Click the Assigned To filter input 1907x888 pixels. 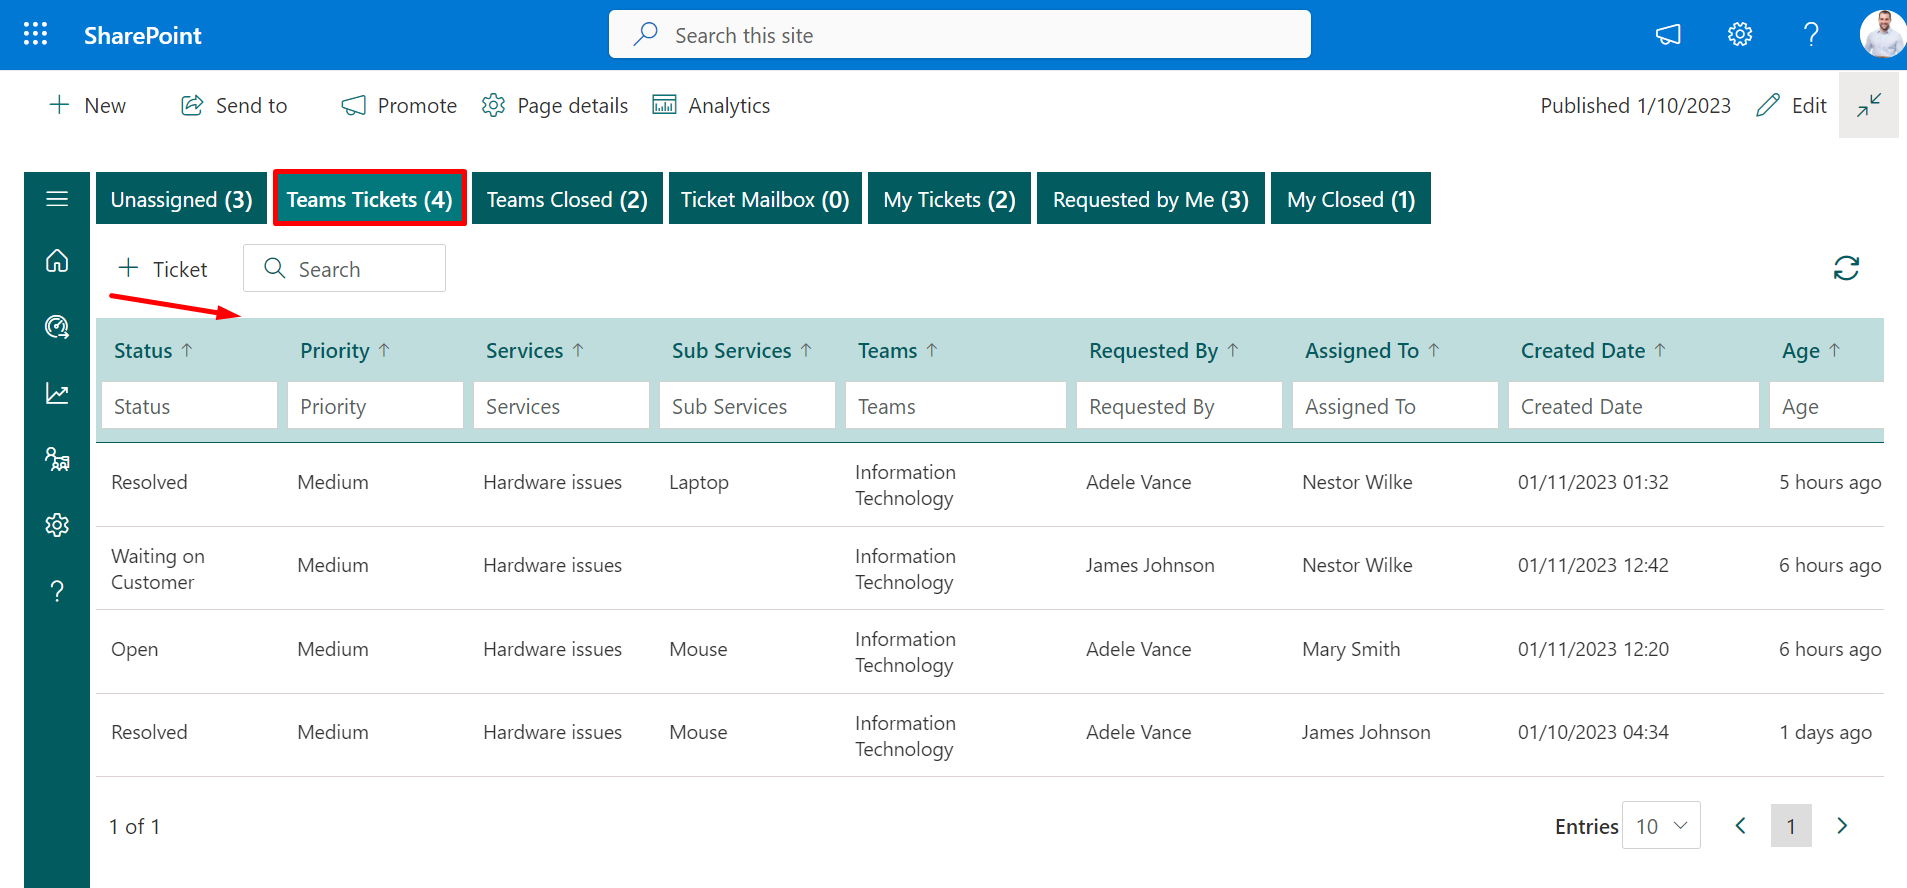click(1395, 406)
